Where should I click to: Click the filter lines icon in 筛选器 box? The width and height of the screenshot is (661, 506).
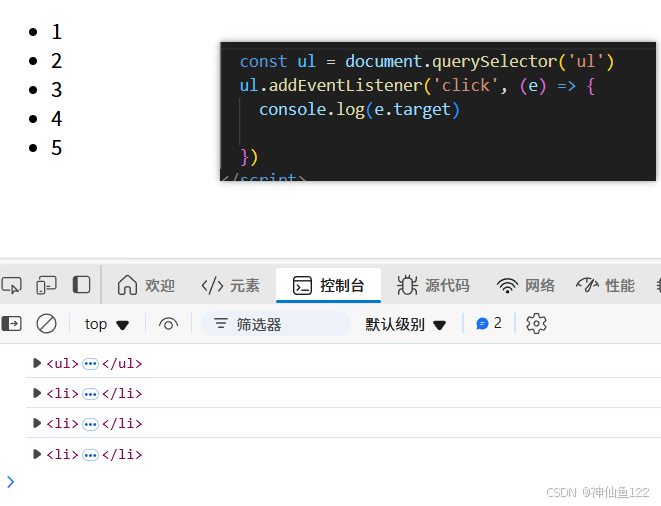coord(221,324)
